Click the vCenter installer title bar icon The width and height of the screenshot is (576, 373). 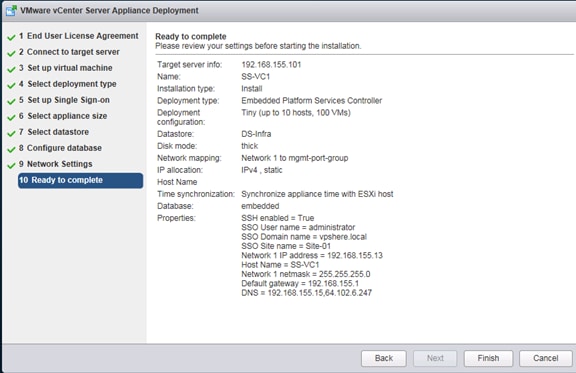point(11,10)
